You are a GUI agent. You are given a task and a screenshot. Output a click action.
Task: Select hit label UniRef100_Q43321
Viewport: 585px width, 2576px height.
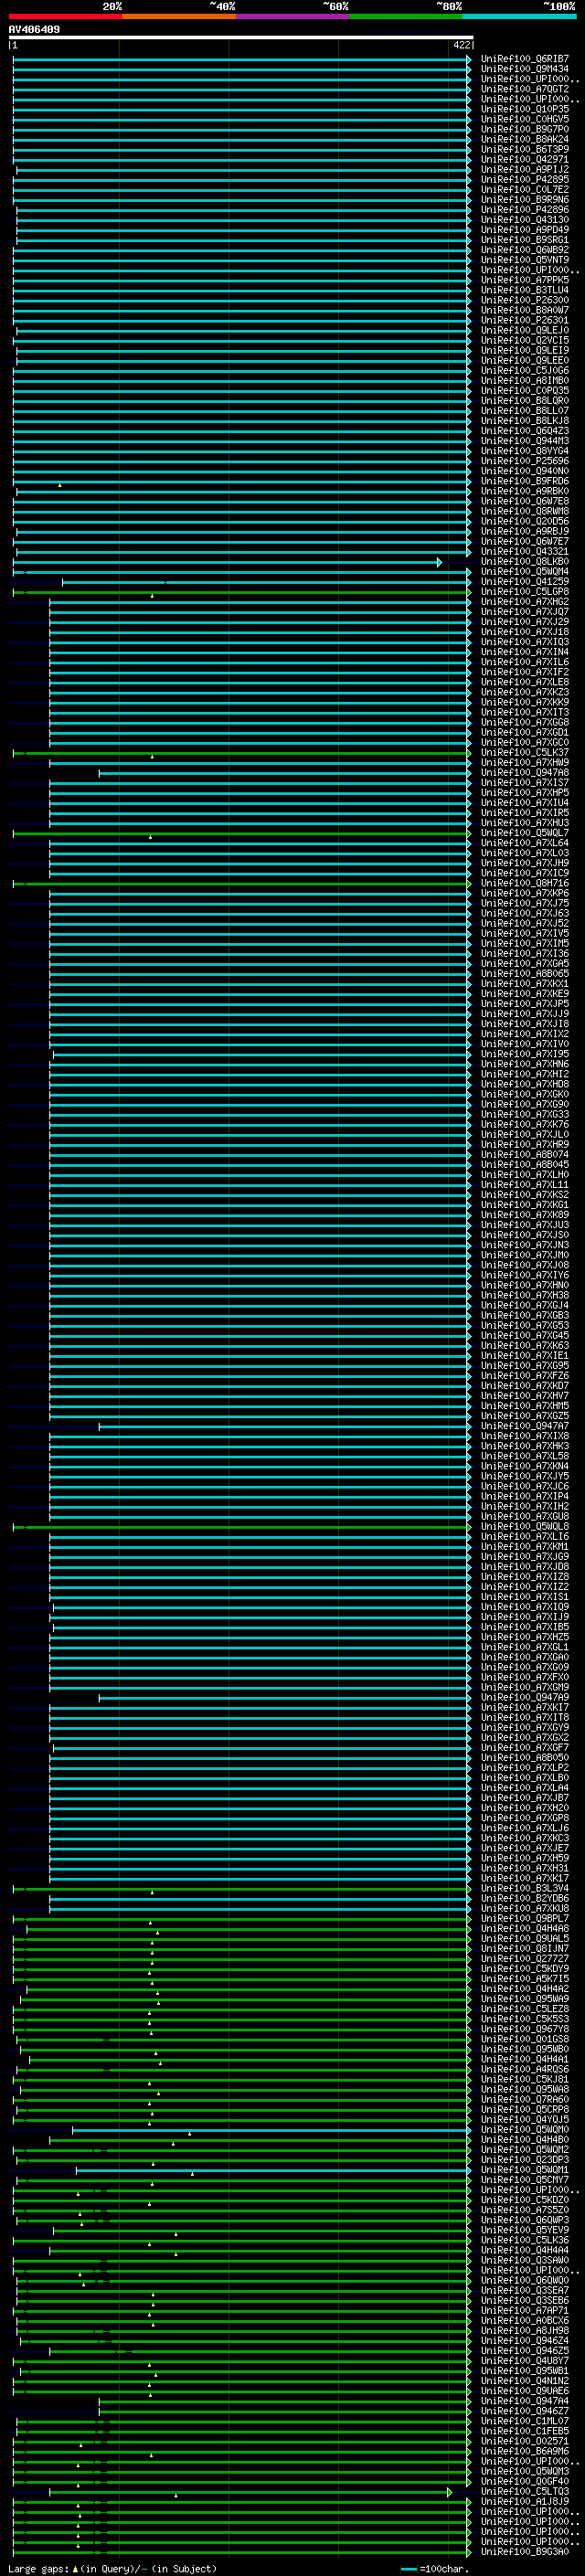(525, 551)
